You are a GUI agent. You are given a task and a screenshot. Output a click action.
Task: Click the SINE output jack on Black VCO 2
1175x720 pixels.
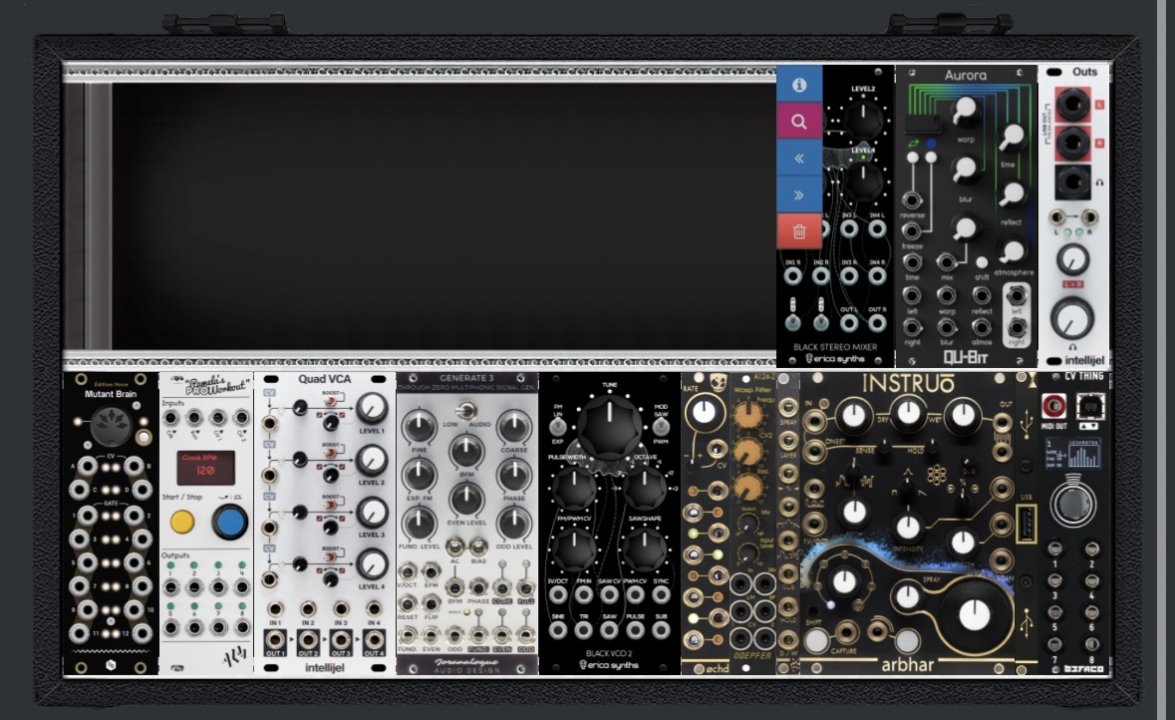[558, 629]
